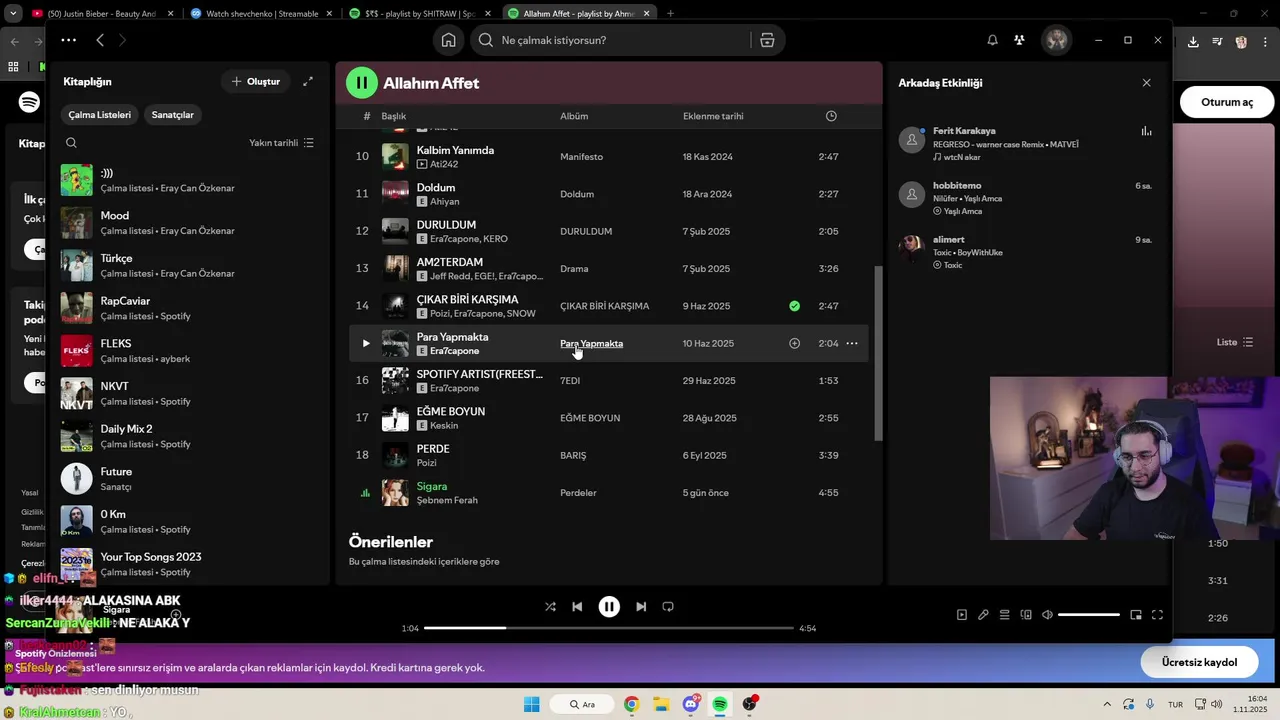Toggle shuffle in player bar

coord(550,607)
